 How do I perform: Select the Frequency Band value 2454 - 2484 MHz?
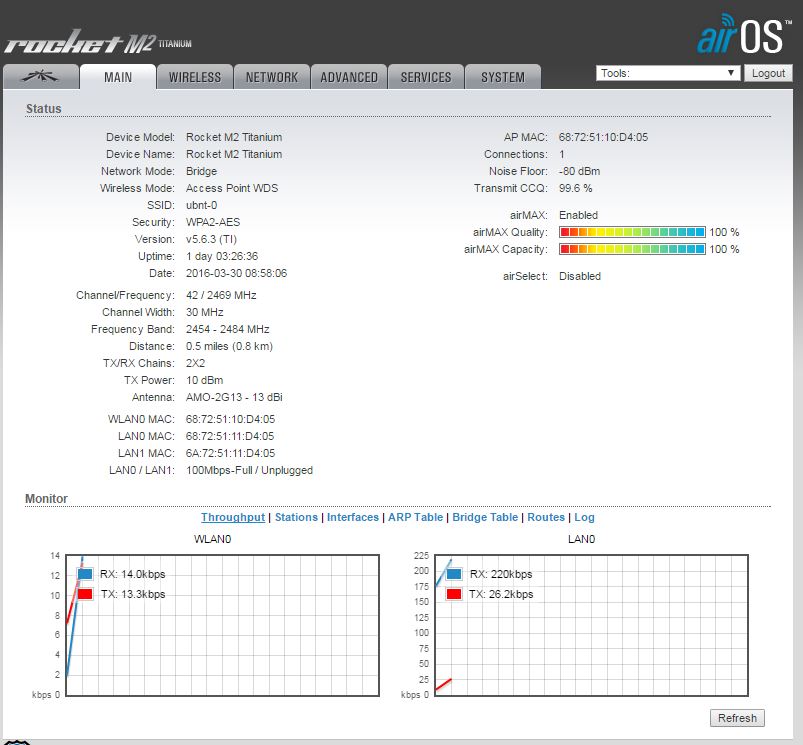pos(227,329)
